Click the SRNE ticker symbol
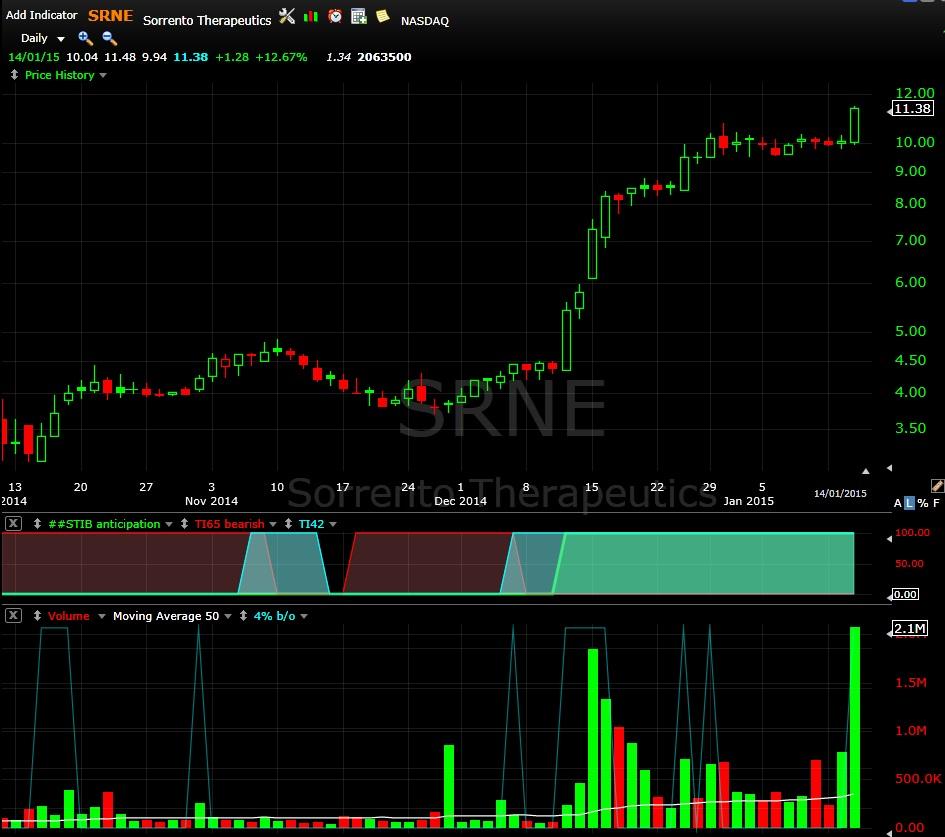The height and width of the screenshot is (837, 945). (x=110, y=16)
